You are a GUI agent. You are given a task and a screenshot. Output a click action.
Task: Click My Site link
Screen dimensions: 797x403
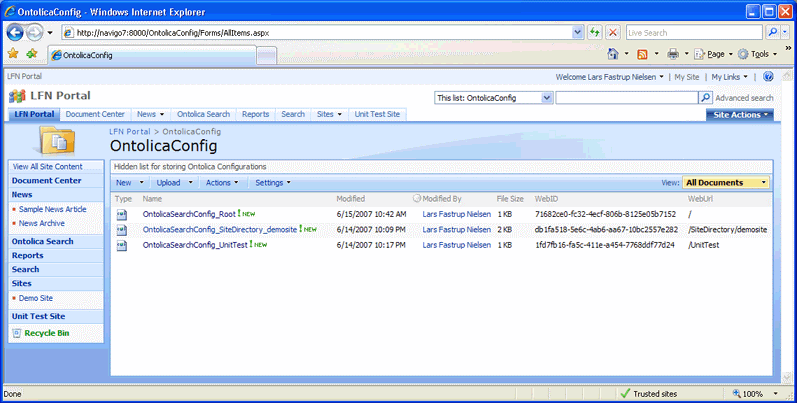tap(687, 77)
